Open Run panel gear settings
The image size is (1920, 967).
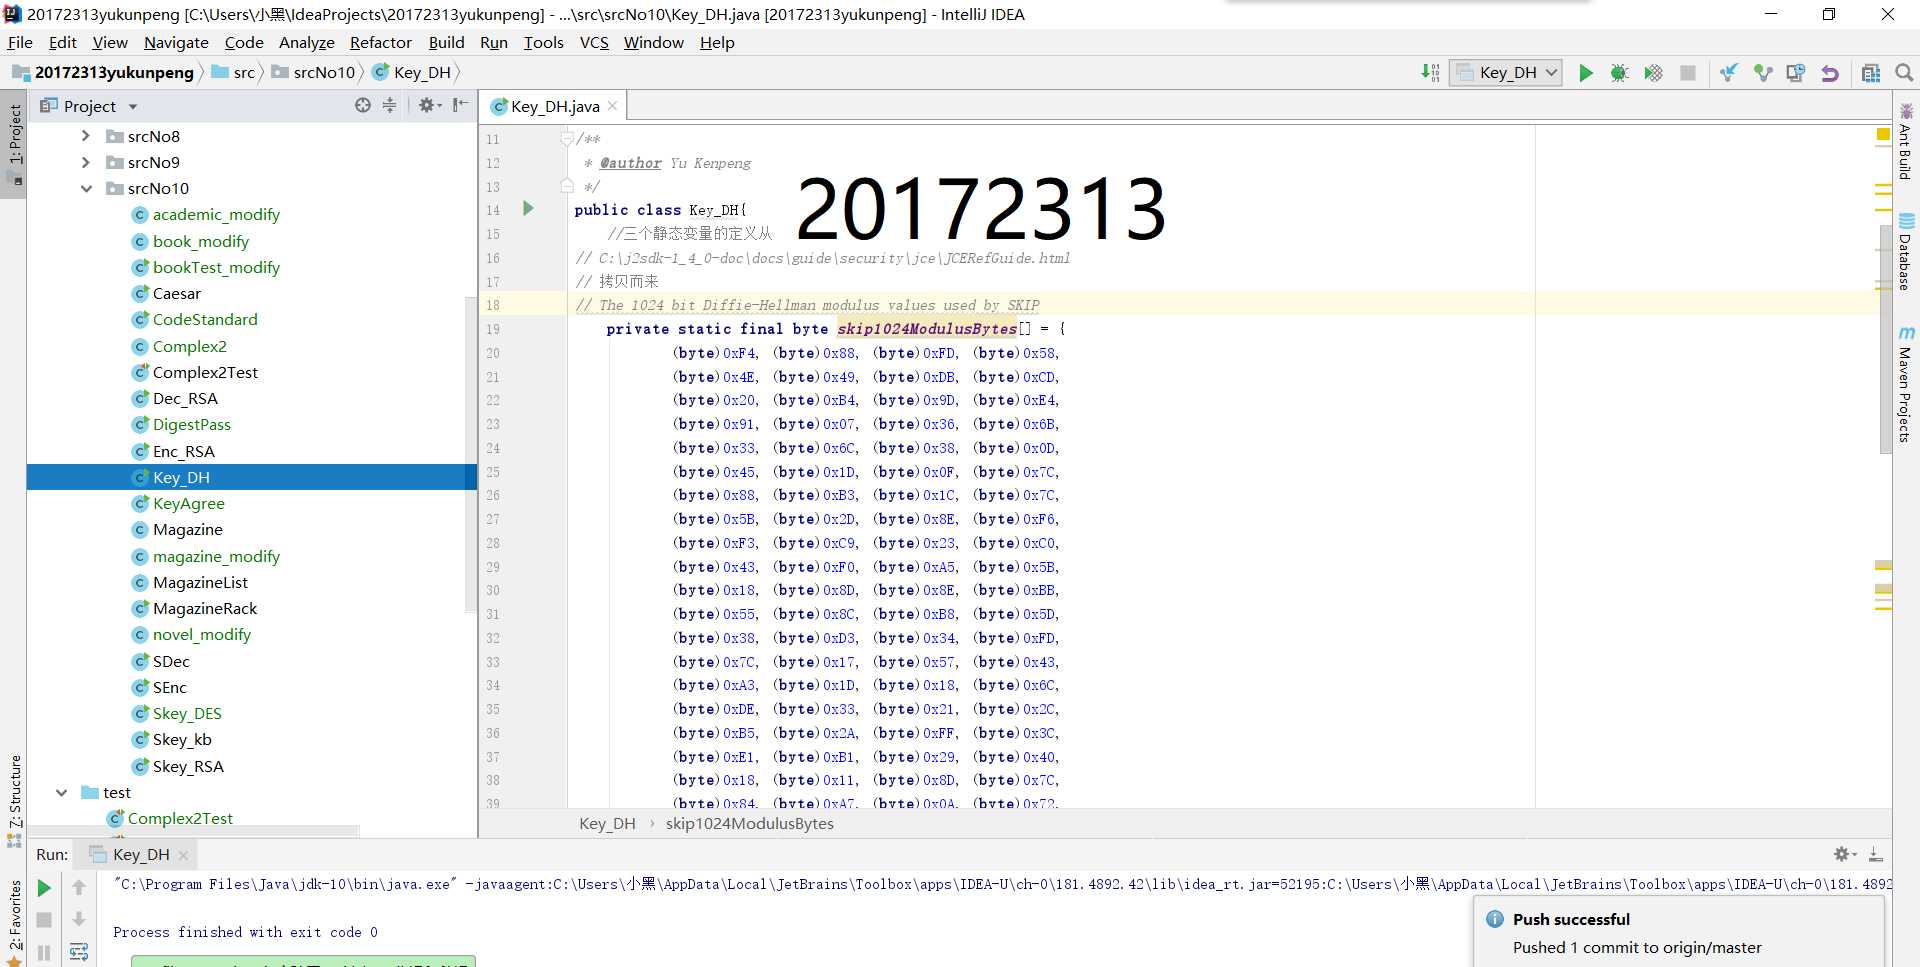[1845, 854]
